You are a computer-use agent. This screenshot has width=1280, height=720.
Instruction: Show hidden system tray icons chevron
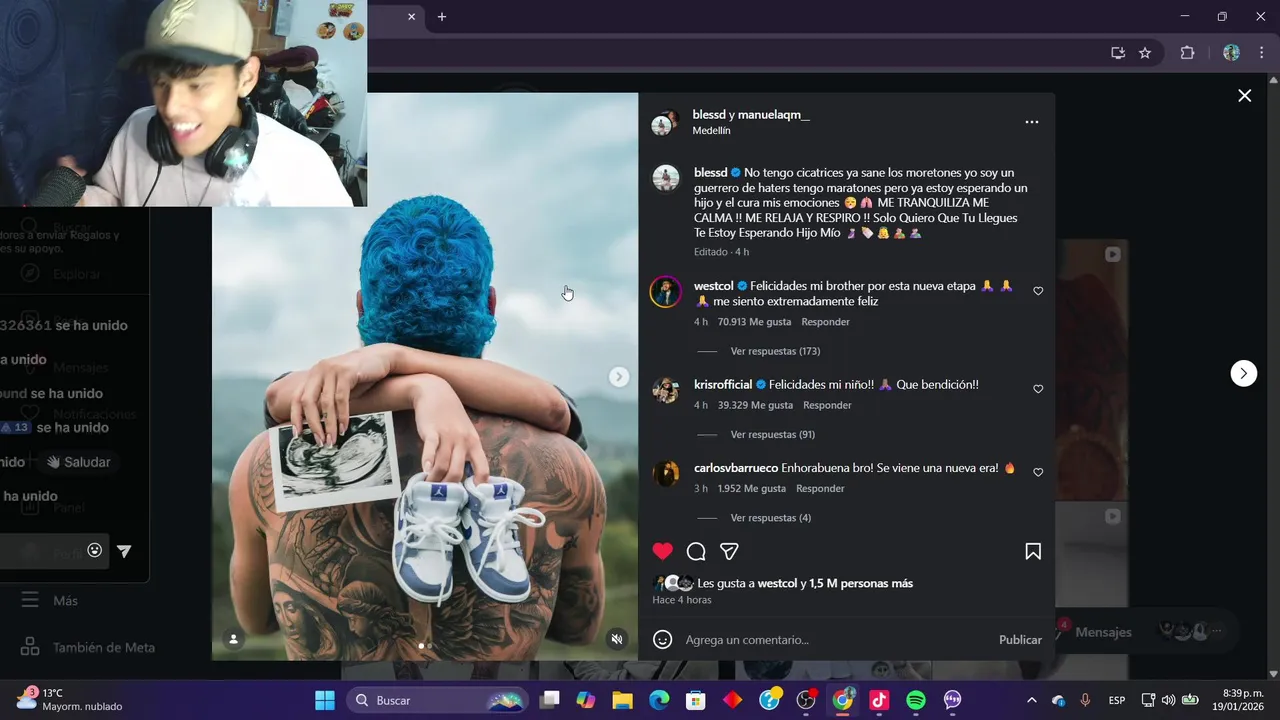tap(1032, 700)
